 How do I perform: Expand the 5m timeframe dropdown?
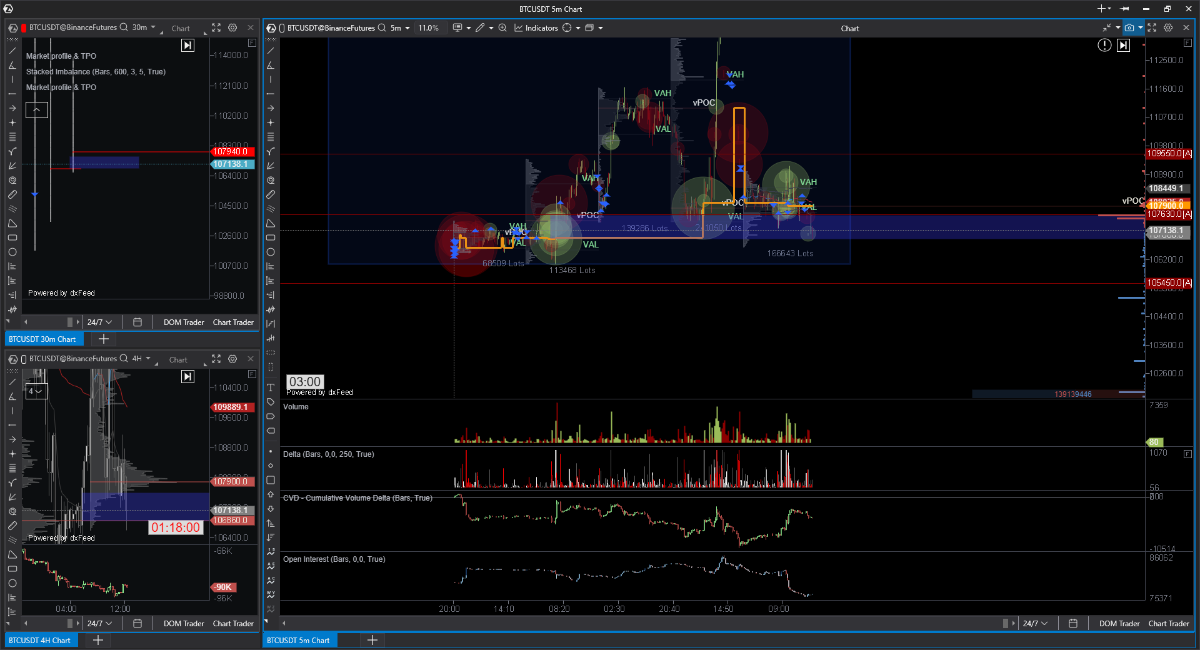point(400,28)
